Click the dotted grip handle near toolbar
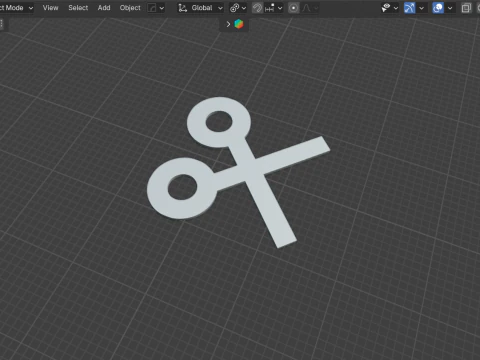Image resolution: width=480 pixels, height=360 pixels. [x=2, y=24]
